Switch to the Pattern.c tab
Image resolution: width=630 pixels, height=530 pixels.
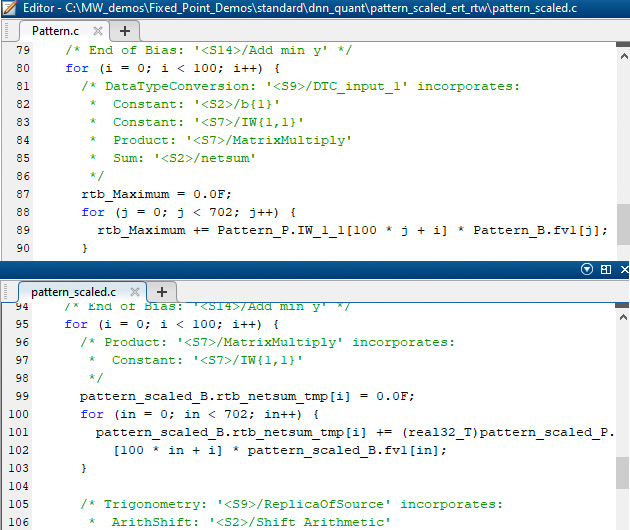(54, 31)
